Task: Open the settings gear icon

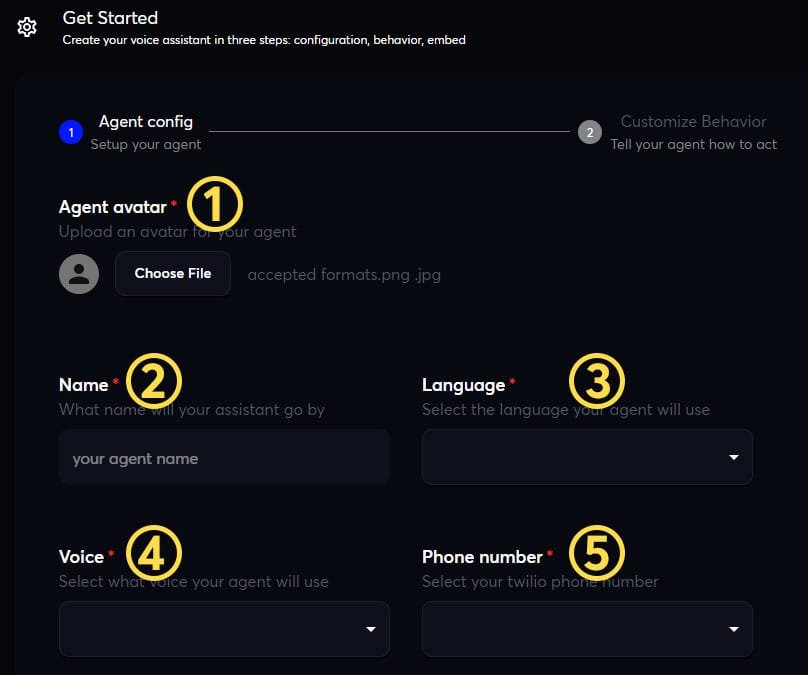Action: click(27, 27)
